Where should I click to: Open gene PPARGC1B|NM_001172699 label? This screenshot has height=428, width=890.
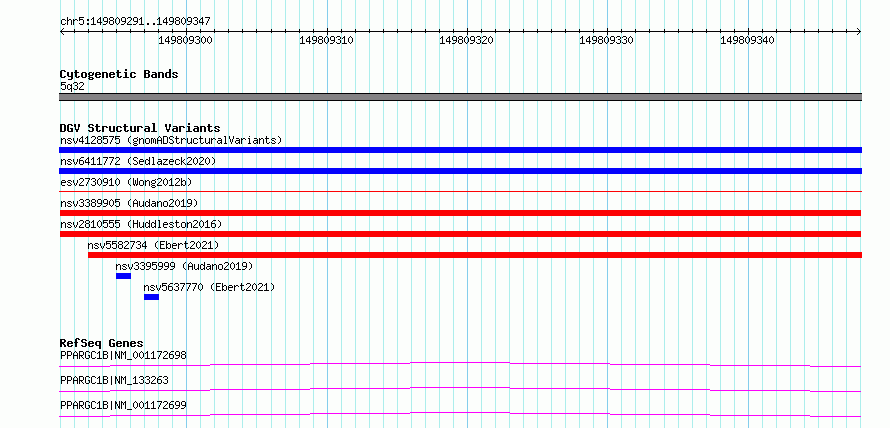coord(123,406)
